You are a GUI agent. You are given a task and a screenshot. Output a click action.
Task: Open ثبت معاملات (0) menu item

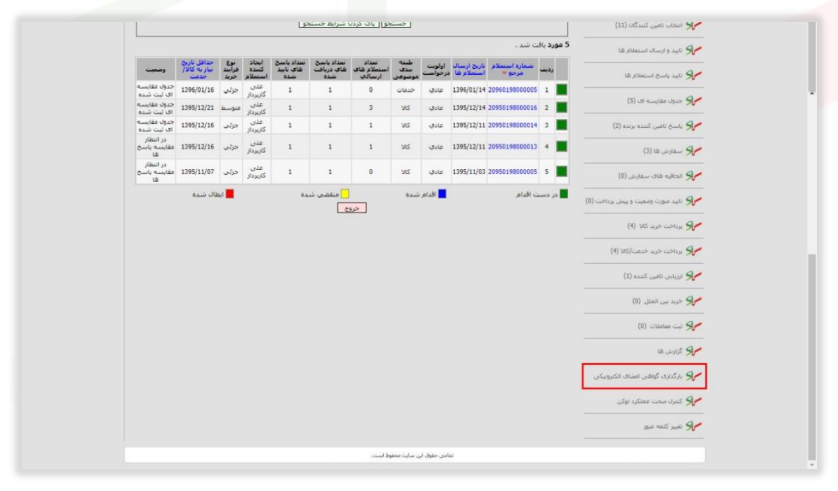tap(660, 326)
